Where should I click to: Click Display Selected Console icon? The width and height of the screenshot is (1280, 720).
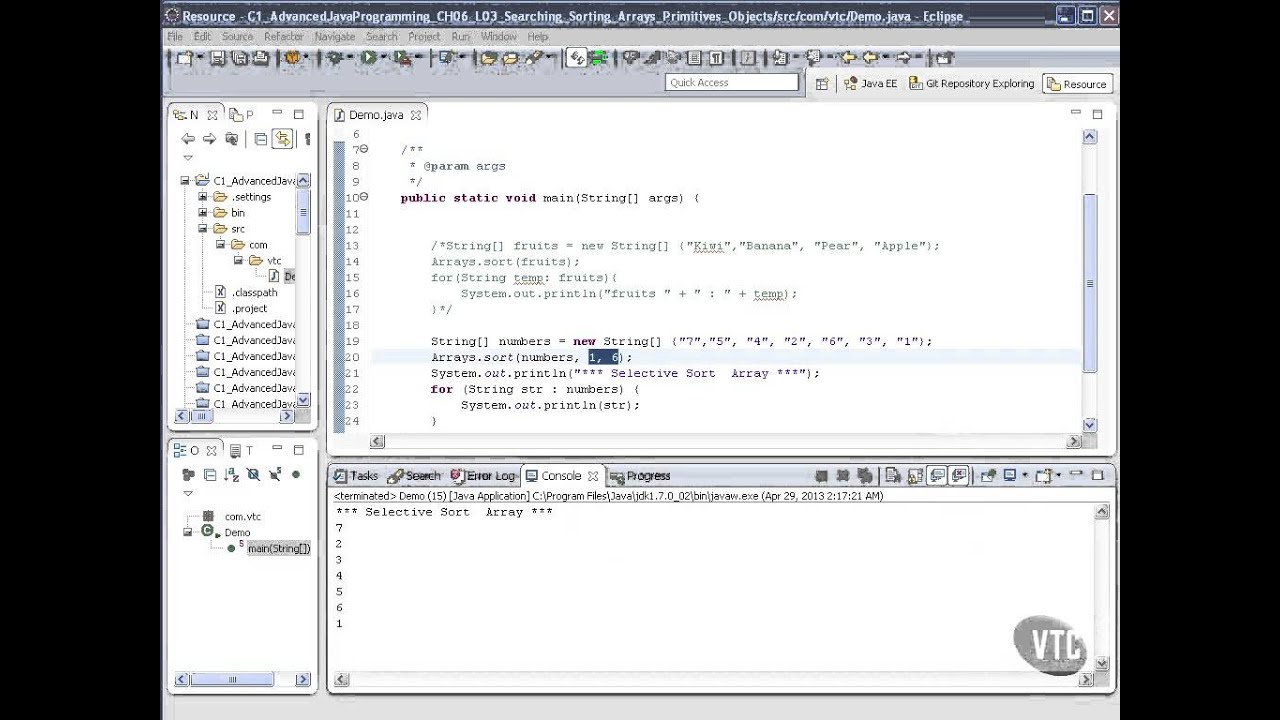tap(1009, 476)
